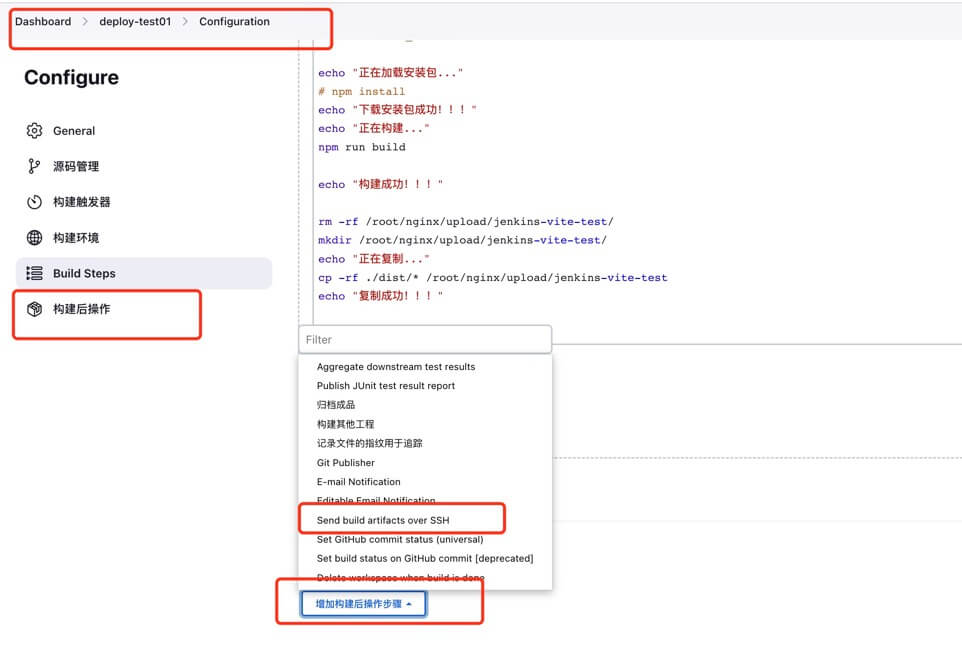Screen dimensions: 962x650
Task: Click the General gear icon in sidebar
Action: (35, 131)
